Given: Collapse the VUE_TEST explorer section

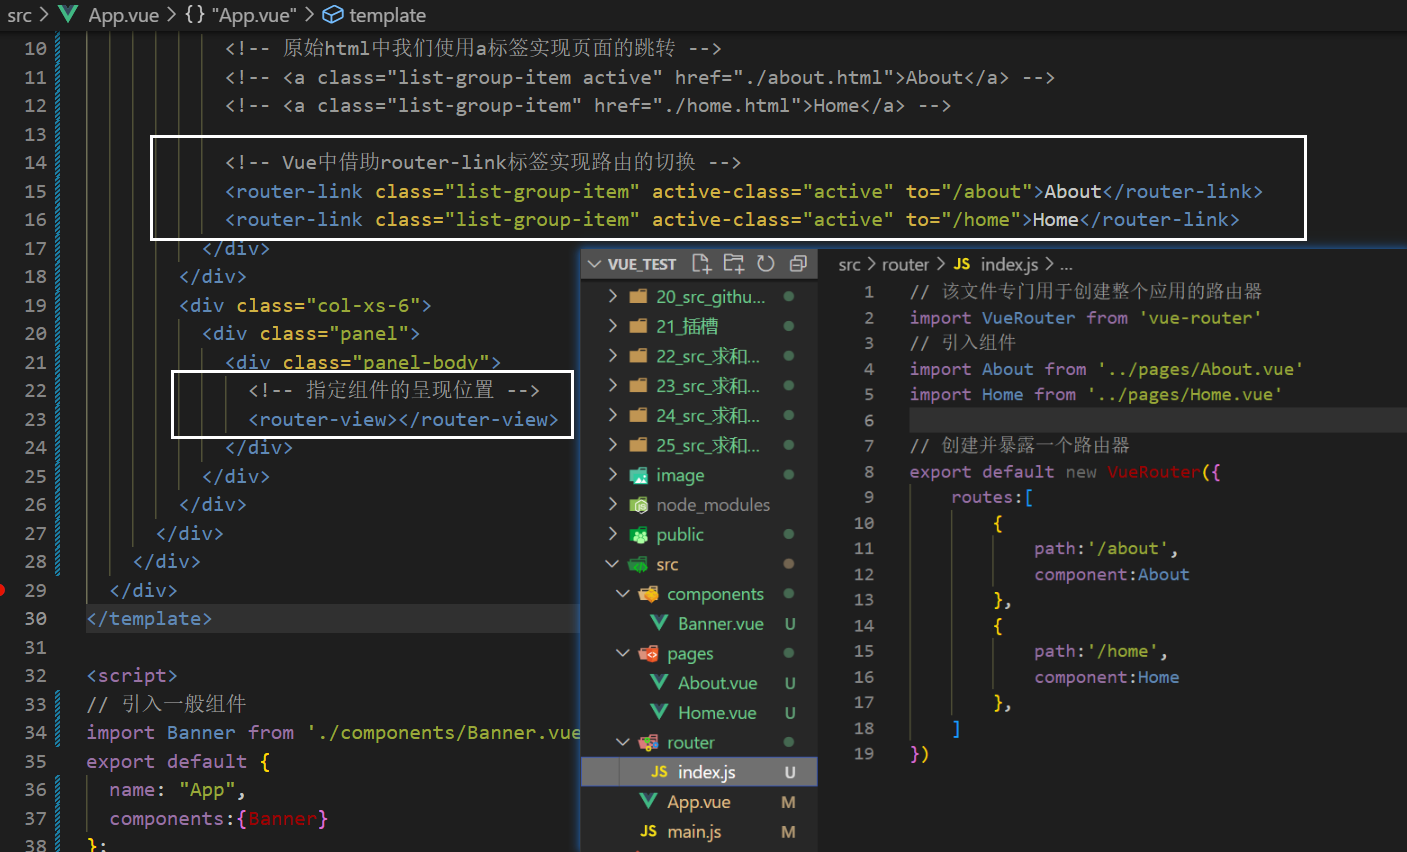Looking at the screenshot, I should [x=595, y=264].
